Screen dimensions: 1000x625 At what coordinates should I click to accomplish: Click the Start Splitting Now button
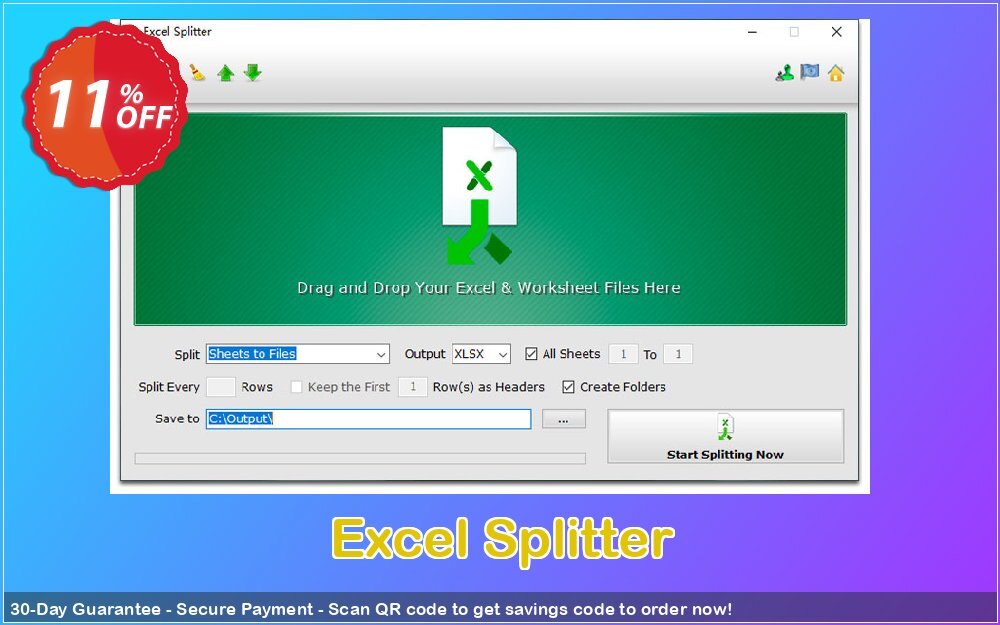pos(725,436)
